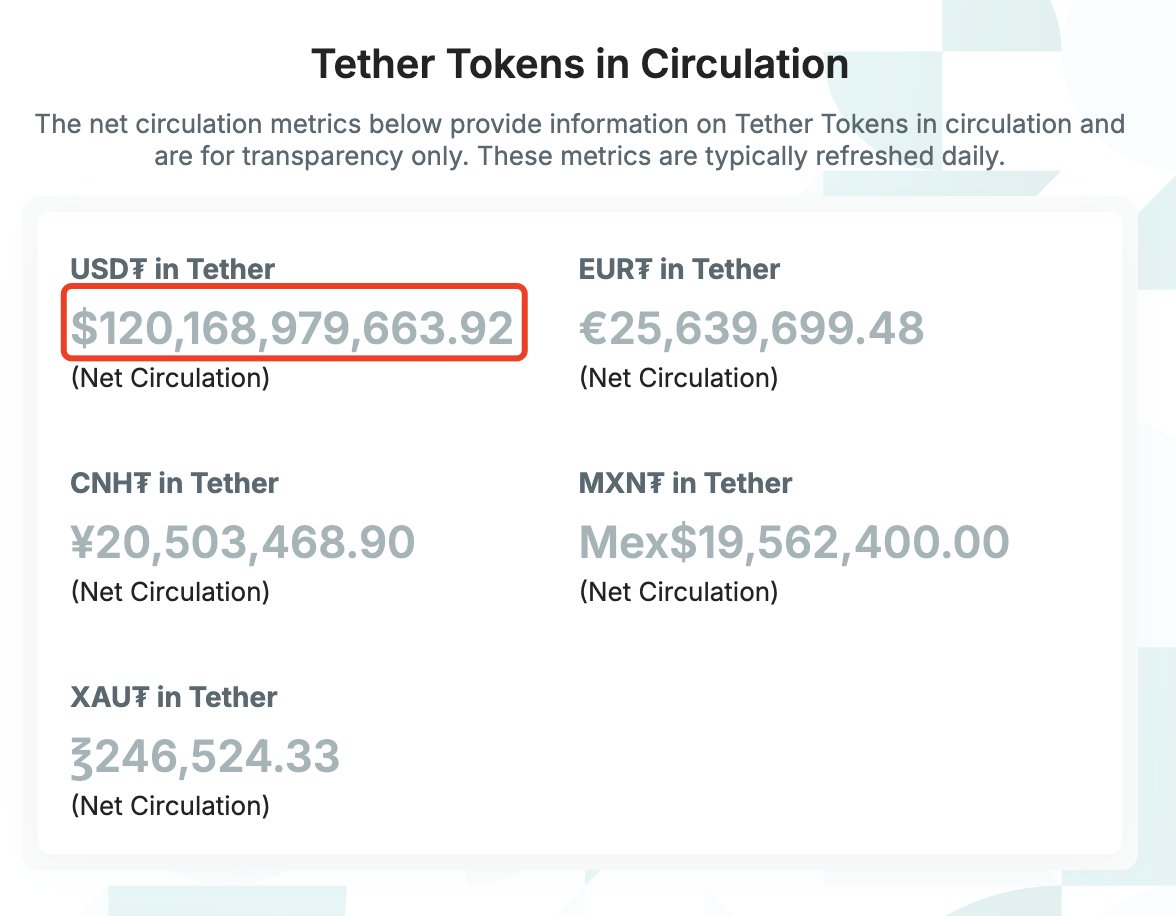Click Net Circulation caption under EUR₮ amount
1176x916 pixels.
coord(678,378)
